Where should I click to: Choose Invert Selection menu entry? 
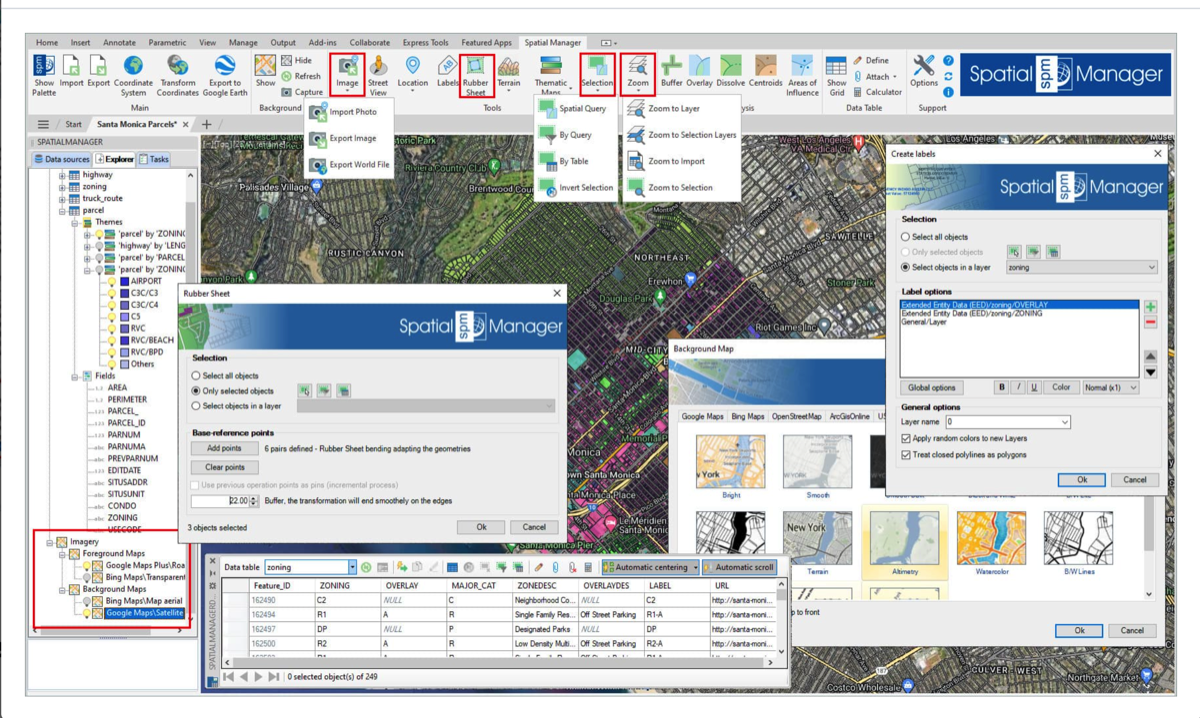point(577,187)
